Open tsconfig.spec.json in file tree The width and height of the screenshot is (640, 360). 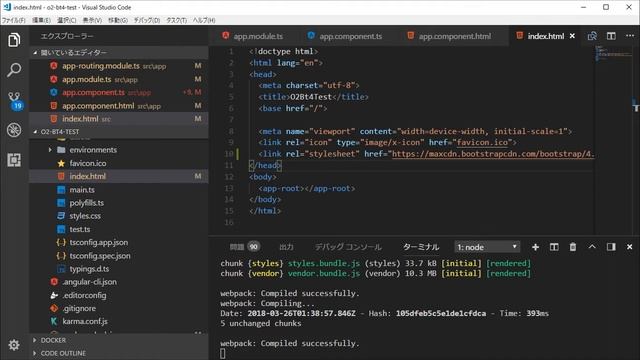(x=118, y=256)
